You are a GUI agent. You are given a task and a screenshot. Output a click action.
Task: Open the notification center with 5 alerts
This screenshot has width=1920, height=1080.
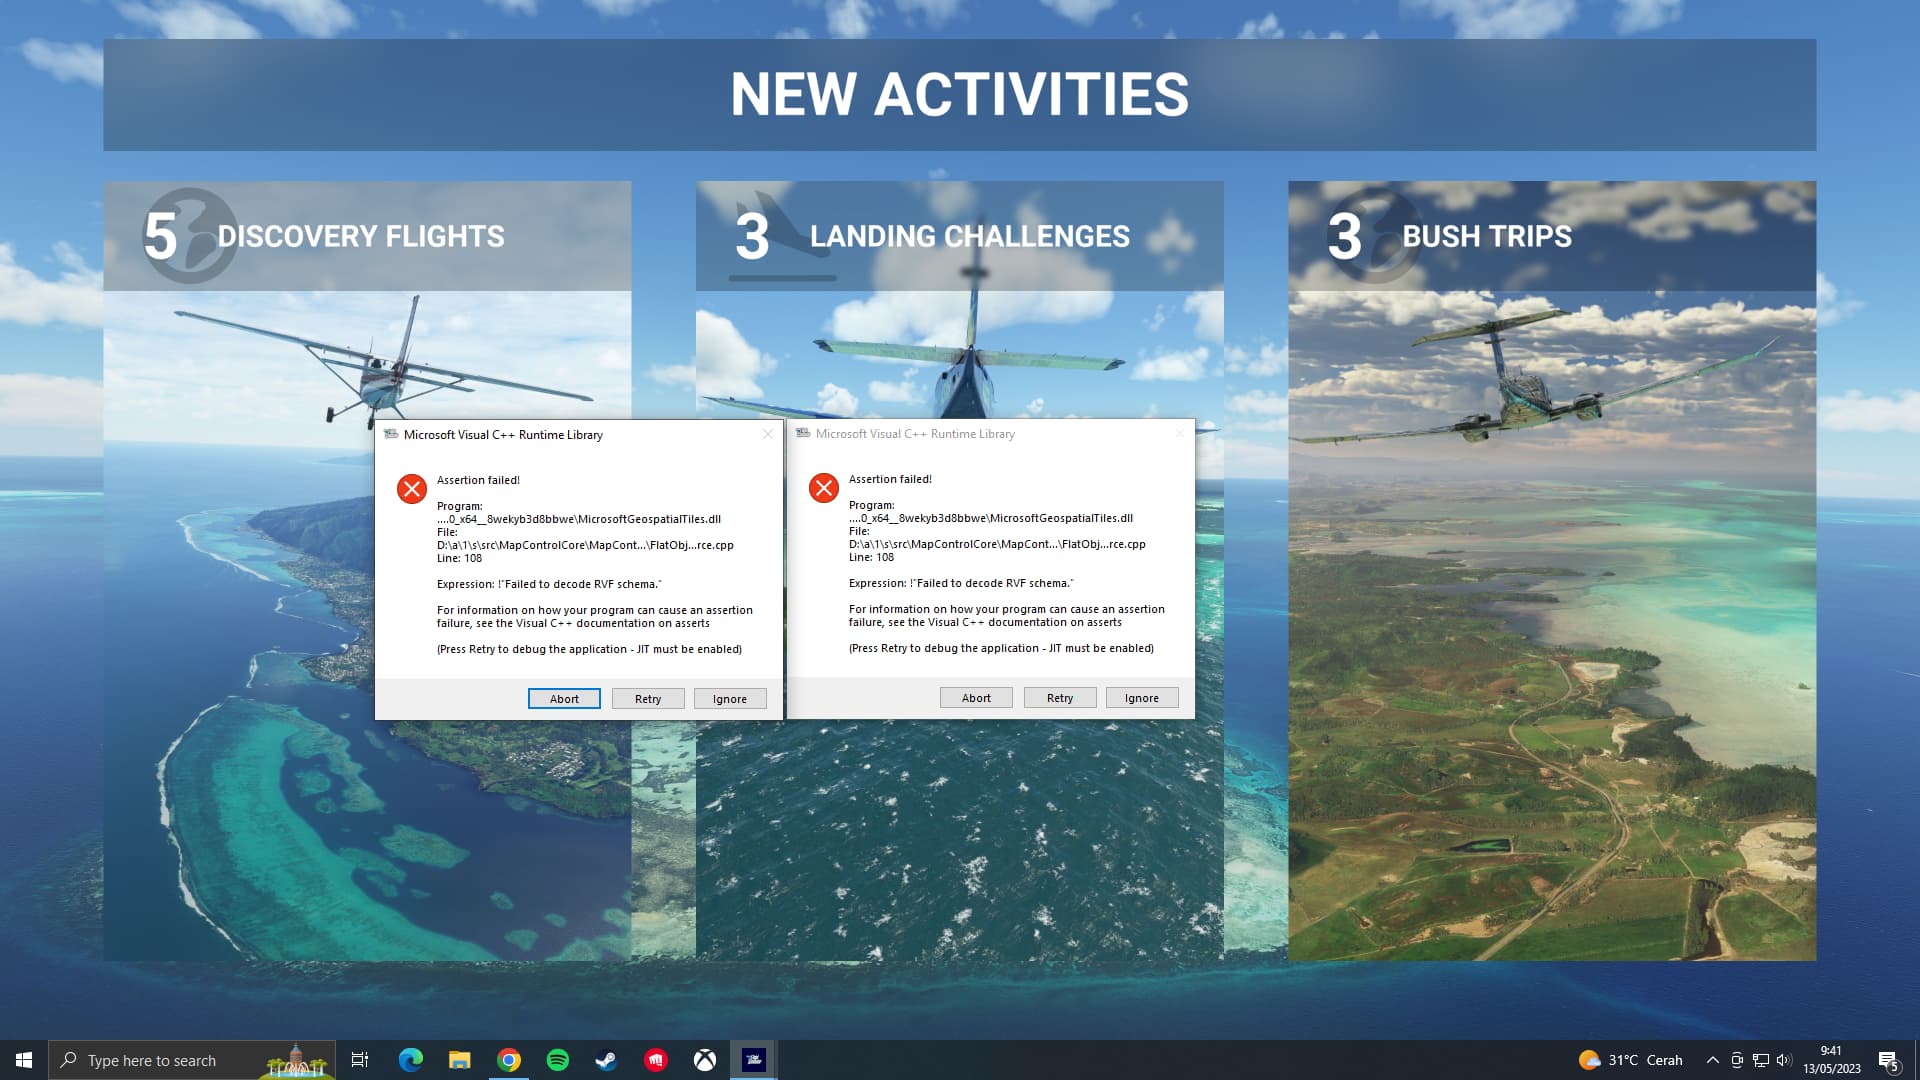(x=1888, y=1060)
